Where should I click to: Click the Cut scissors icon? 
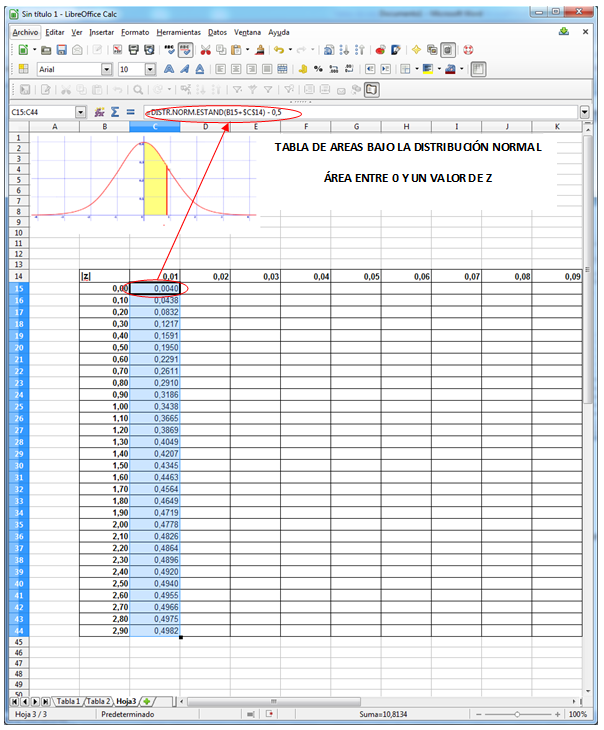tap(206, 49)
